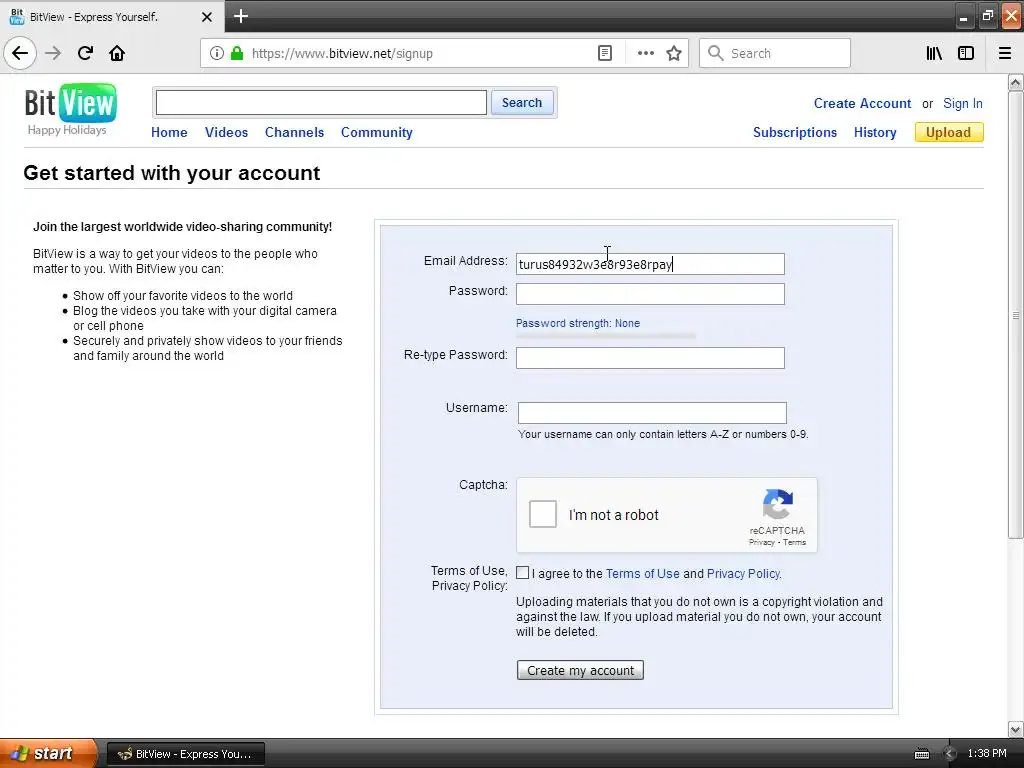Open reCAPTCHA Terms link
The image size is (1024, 768).
pyautogui.click(x=795, y=542)
